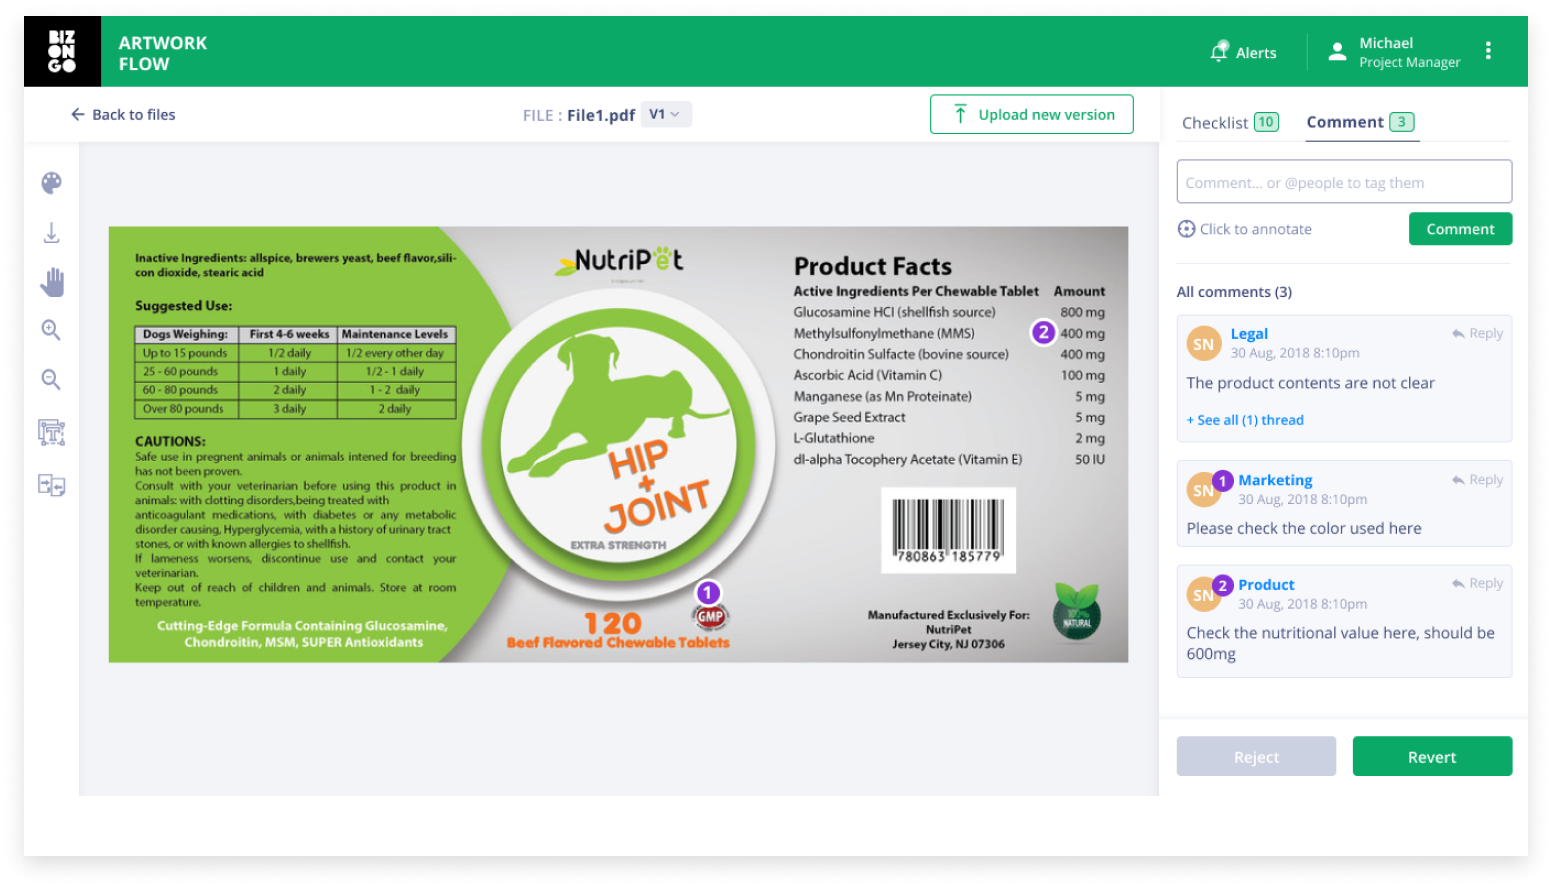The width and height of the screenshot is (1552, 888).
Task: Switch to the Comment tab
Action: pos(1360,122)
